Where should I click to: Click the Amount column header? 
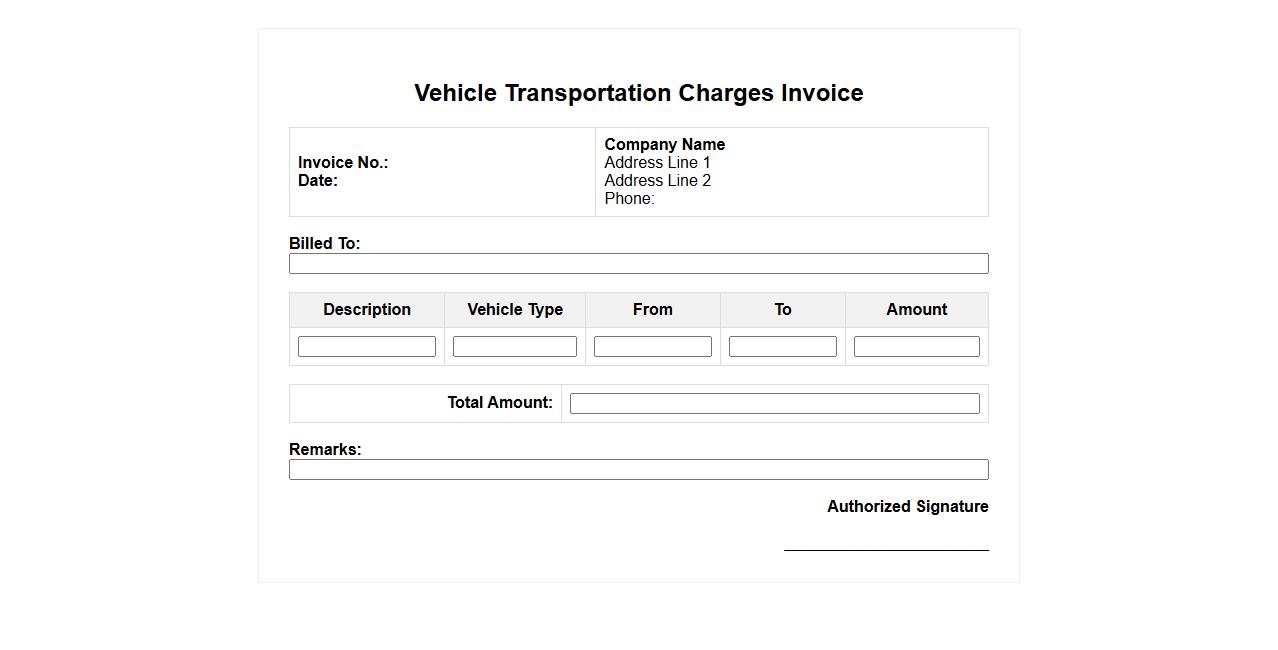point(916,310)
